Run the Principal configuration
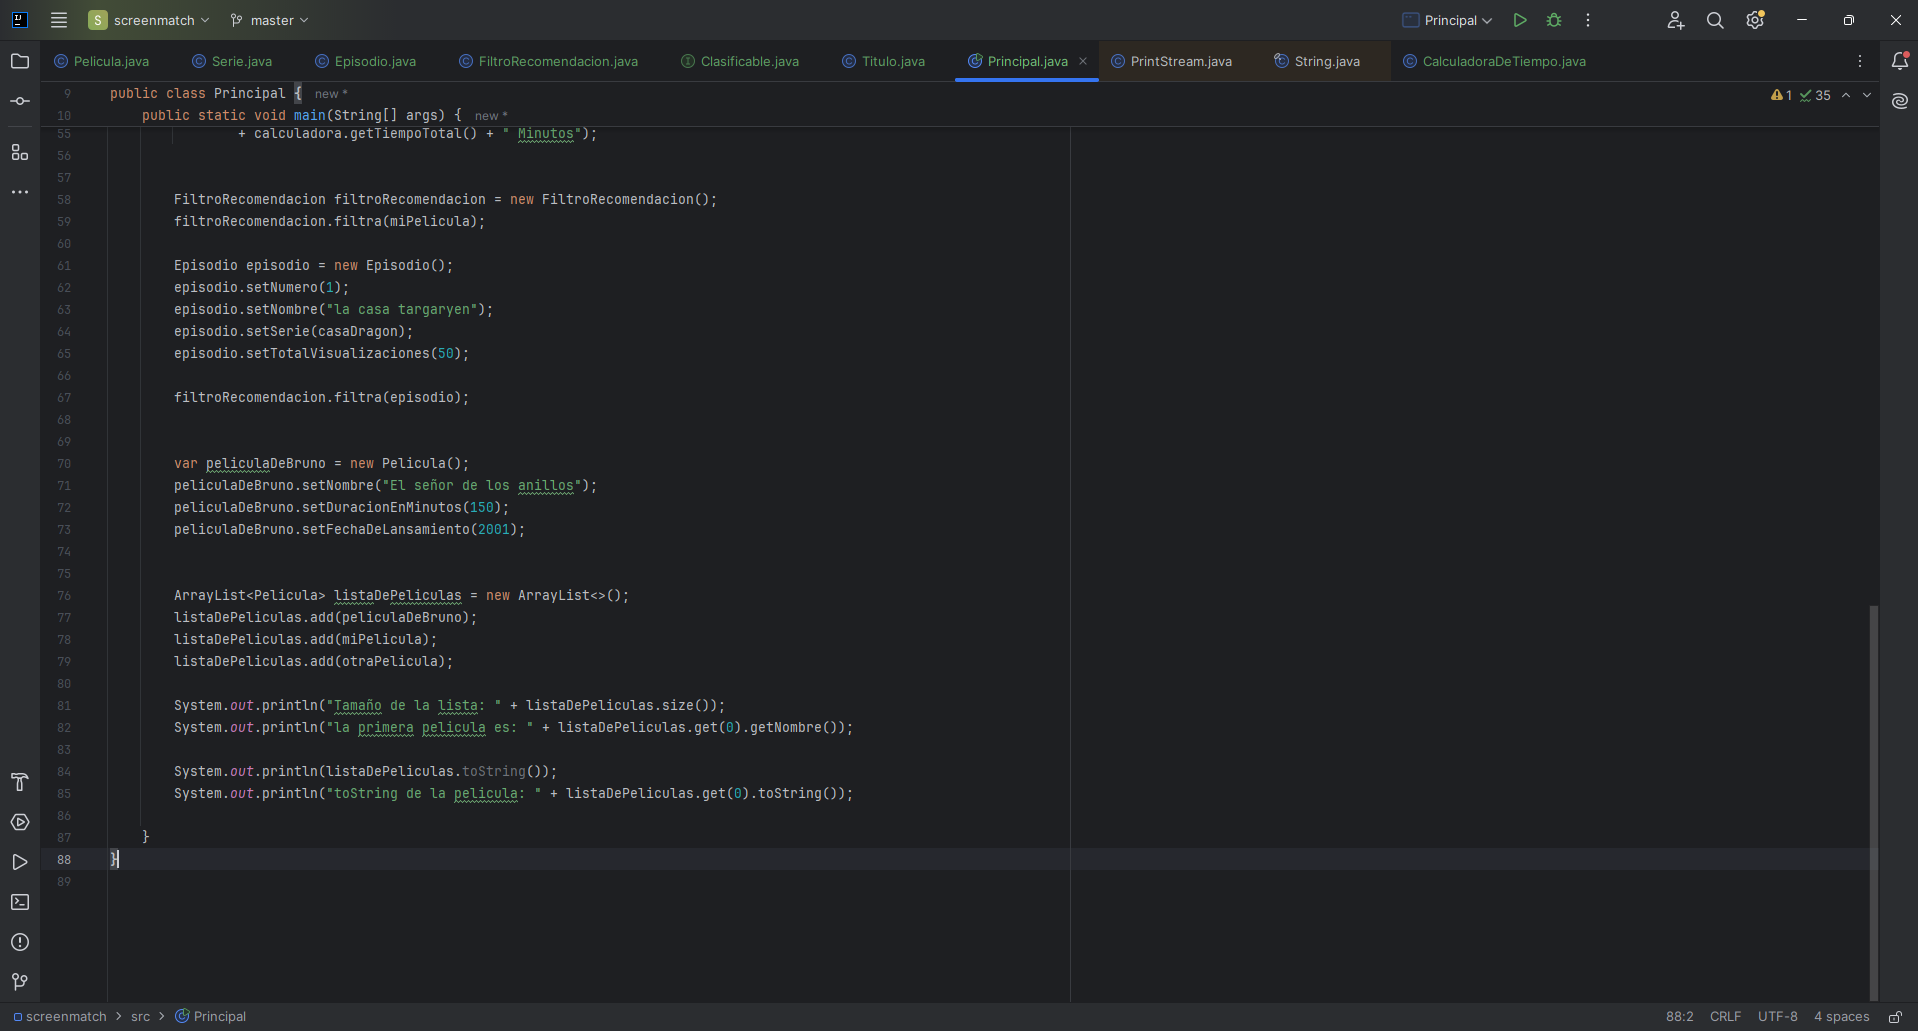 1520,20
